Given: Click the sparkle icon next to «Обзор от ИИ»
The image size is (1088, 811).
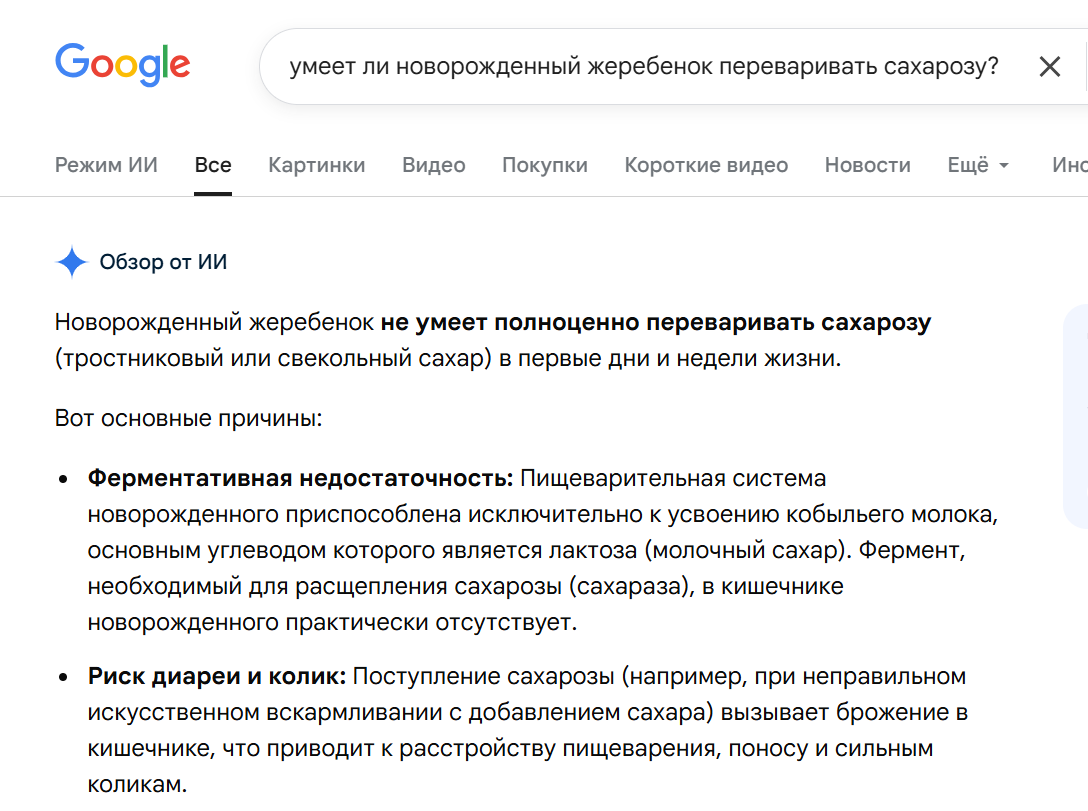Looking at the screenshot, I should point(71,262).
